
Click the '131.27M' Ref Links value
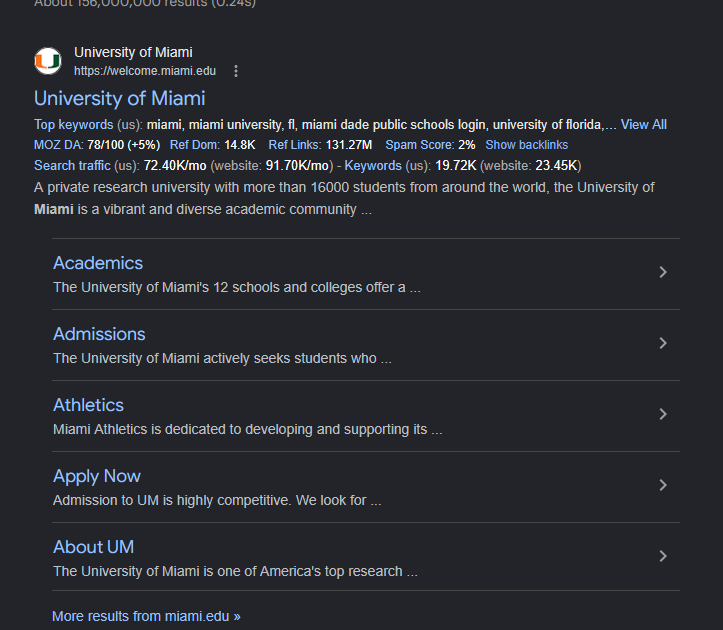349,145
